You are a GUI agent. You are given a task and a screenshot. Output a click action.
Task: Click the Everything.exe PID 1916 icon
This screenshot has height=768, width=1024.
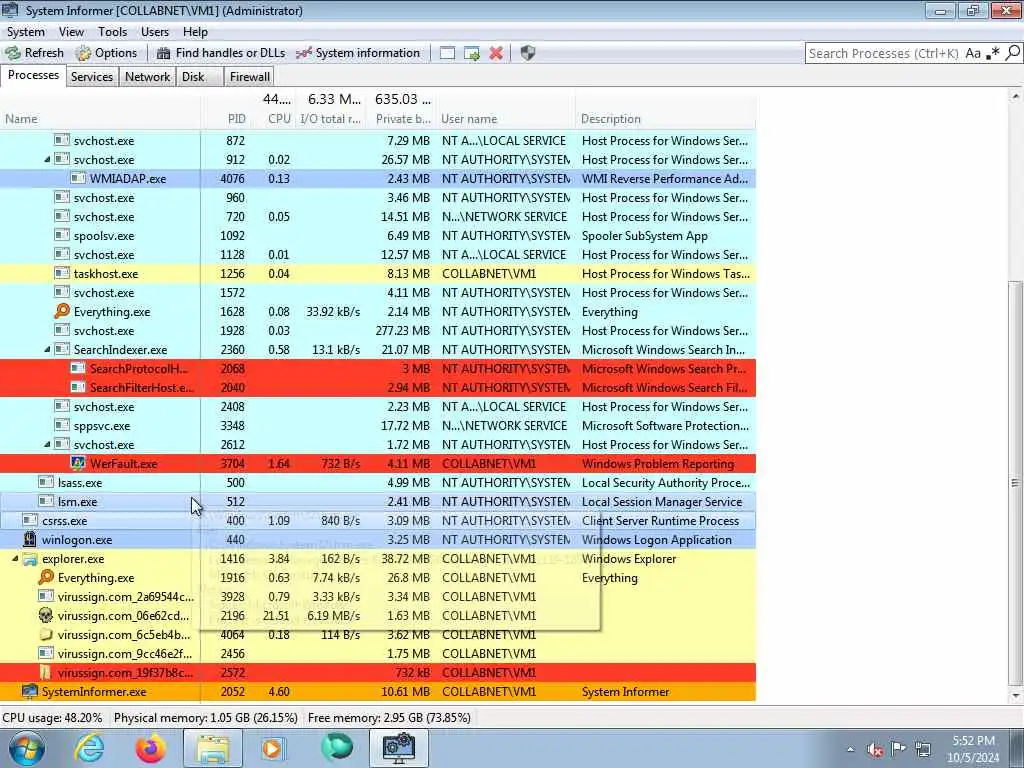[x=46, y=577]
